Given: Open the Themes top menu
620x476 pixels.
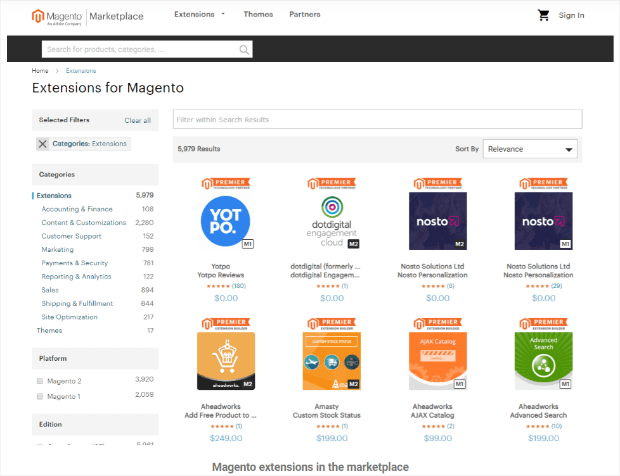Looking at the screenshot, I should (258, 14).
